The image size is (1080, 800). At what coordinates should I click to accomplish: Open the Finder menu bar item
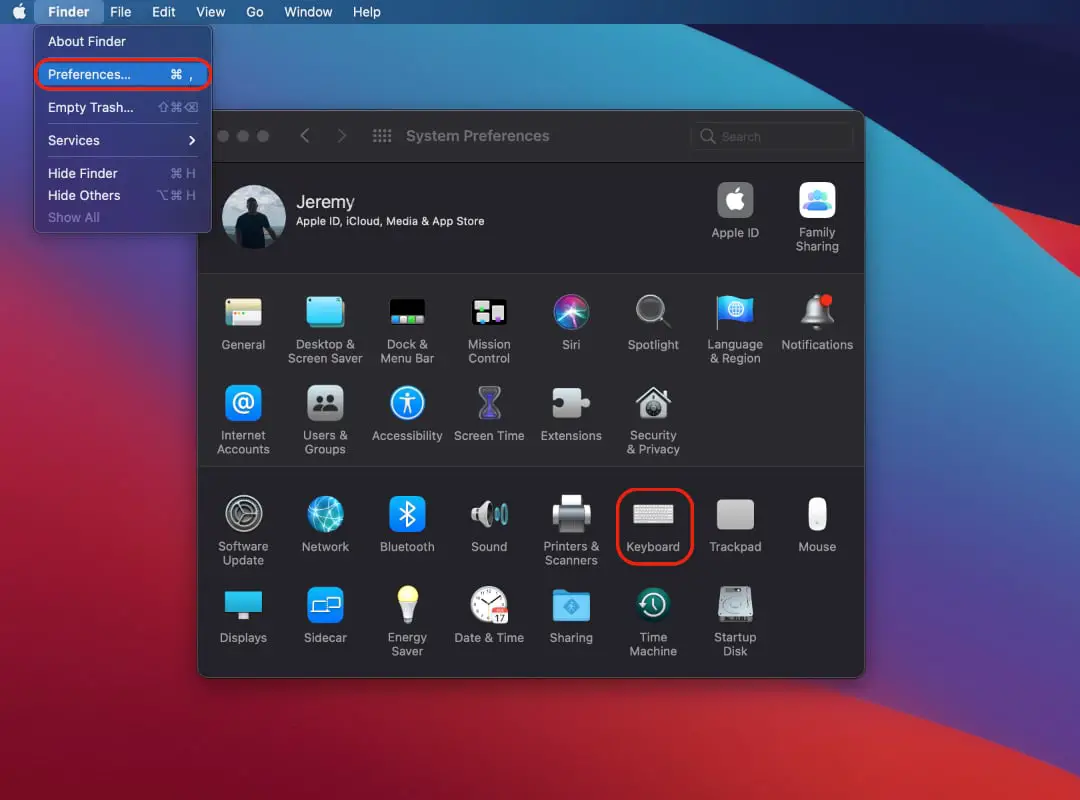click(x=68, y=12)
